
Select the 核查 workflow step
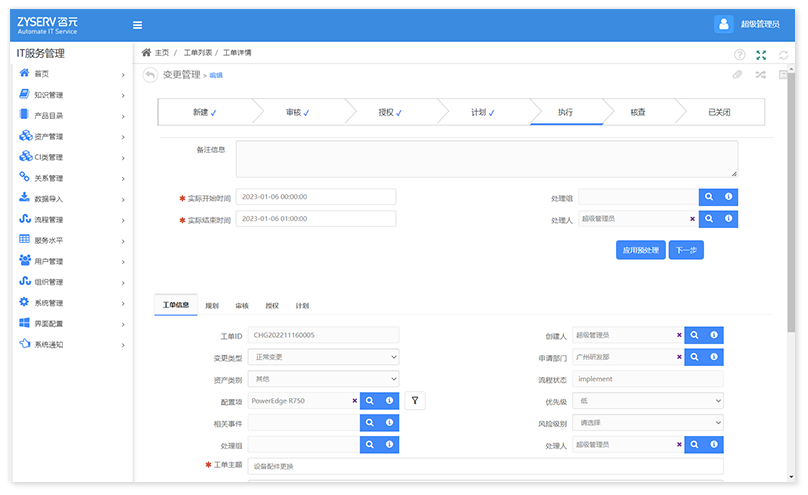coord(638,112)
